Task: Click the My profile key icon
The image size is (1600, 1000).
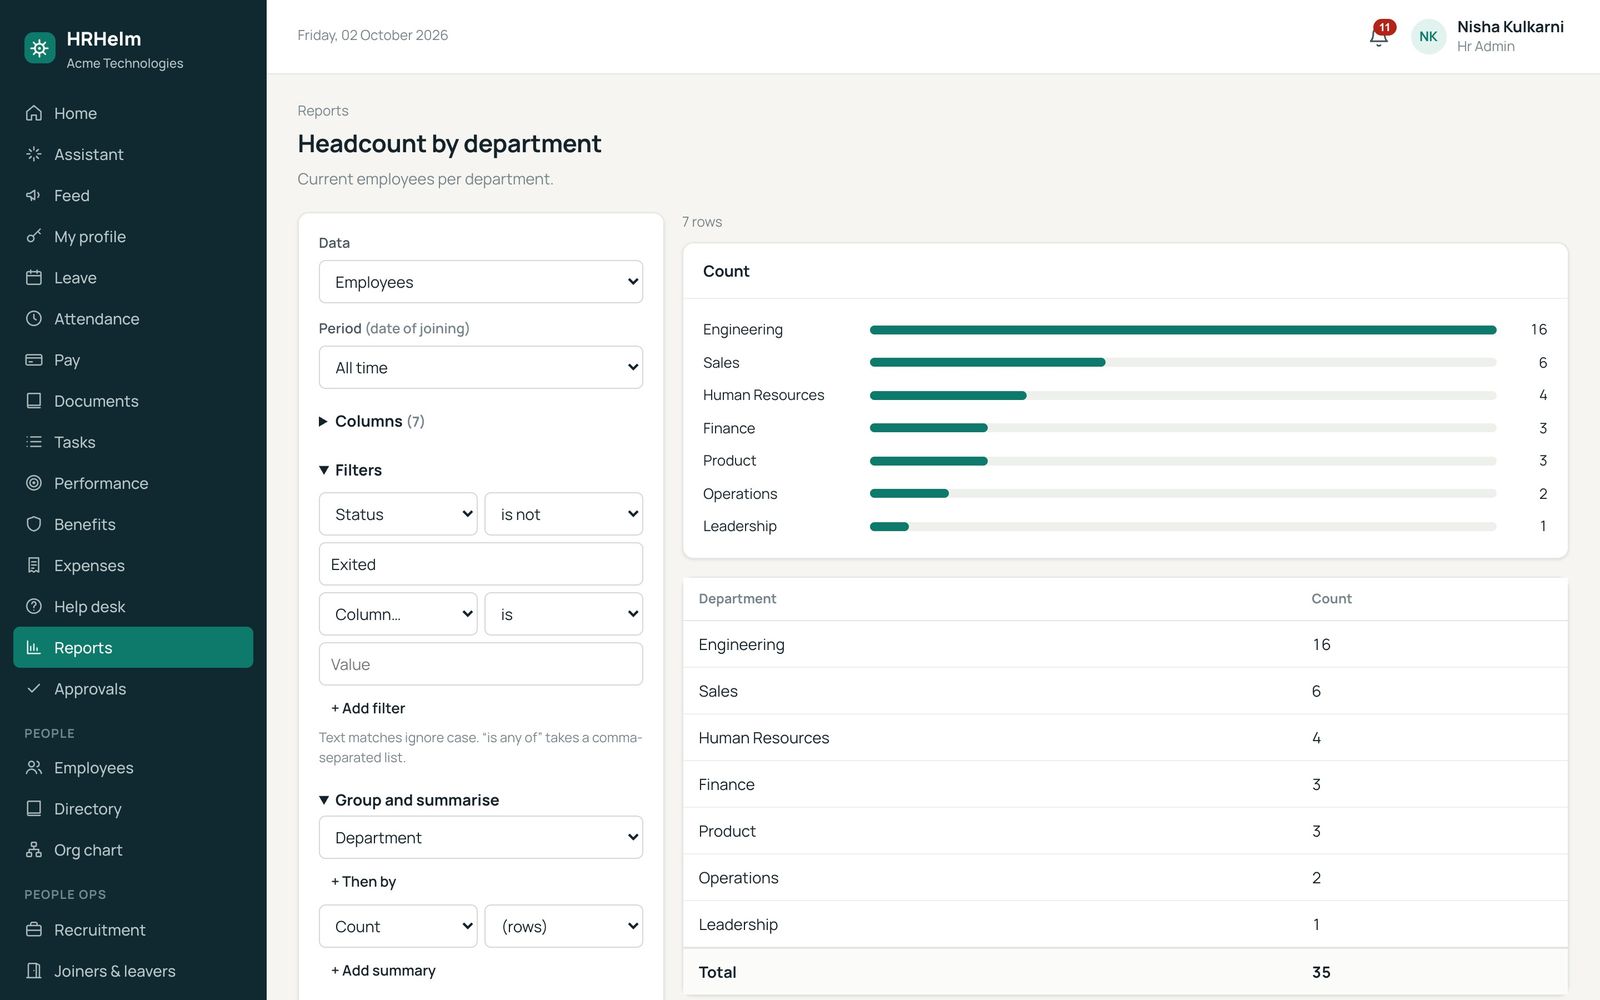Action: 34,236
